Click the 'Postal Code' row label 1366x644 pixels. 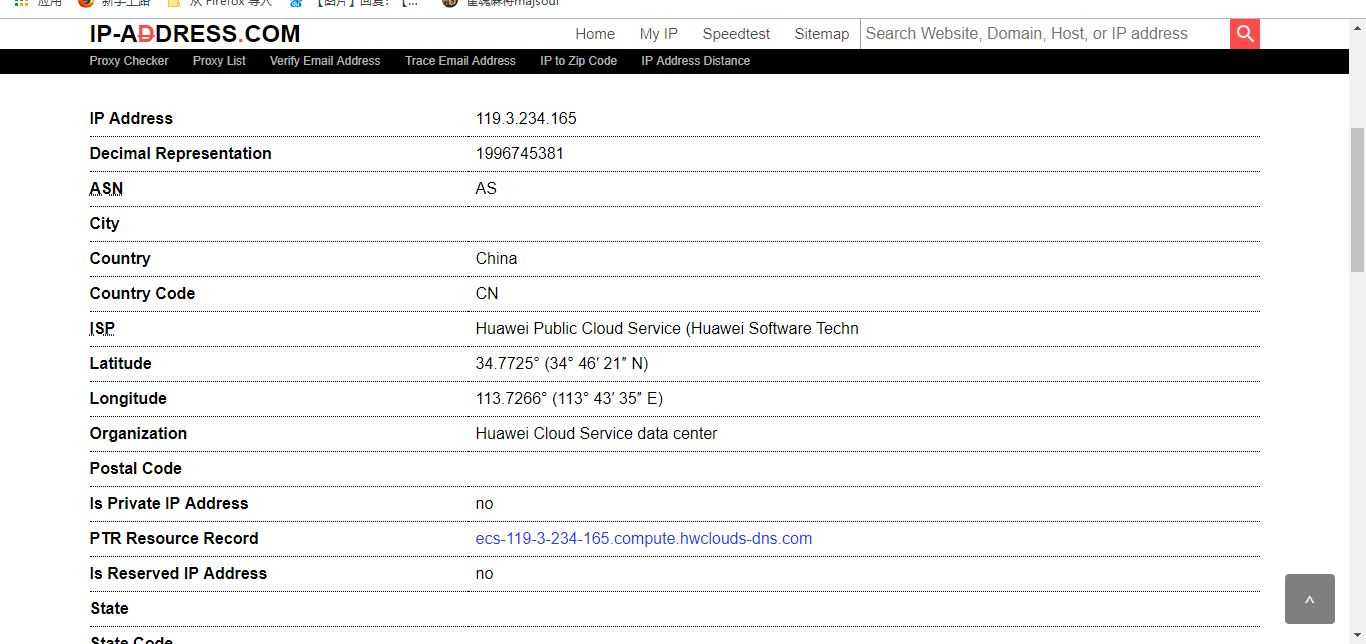tap(135, 468)
